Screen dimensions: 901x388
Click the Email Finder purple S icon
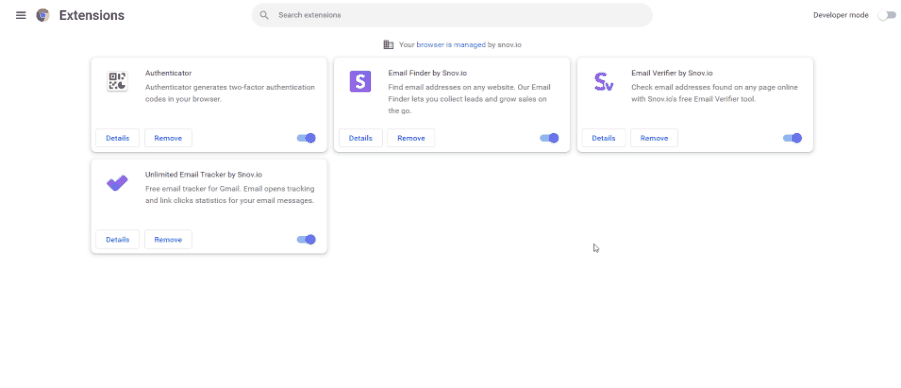click(x=360, y=81)
